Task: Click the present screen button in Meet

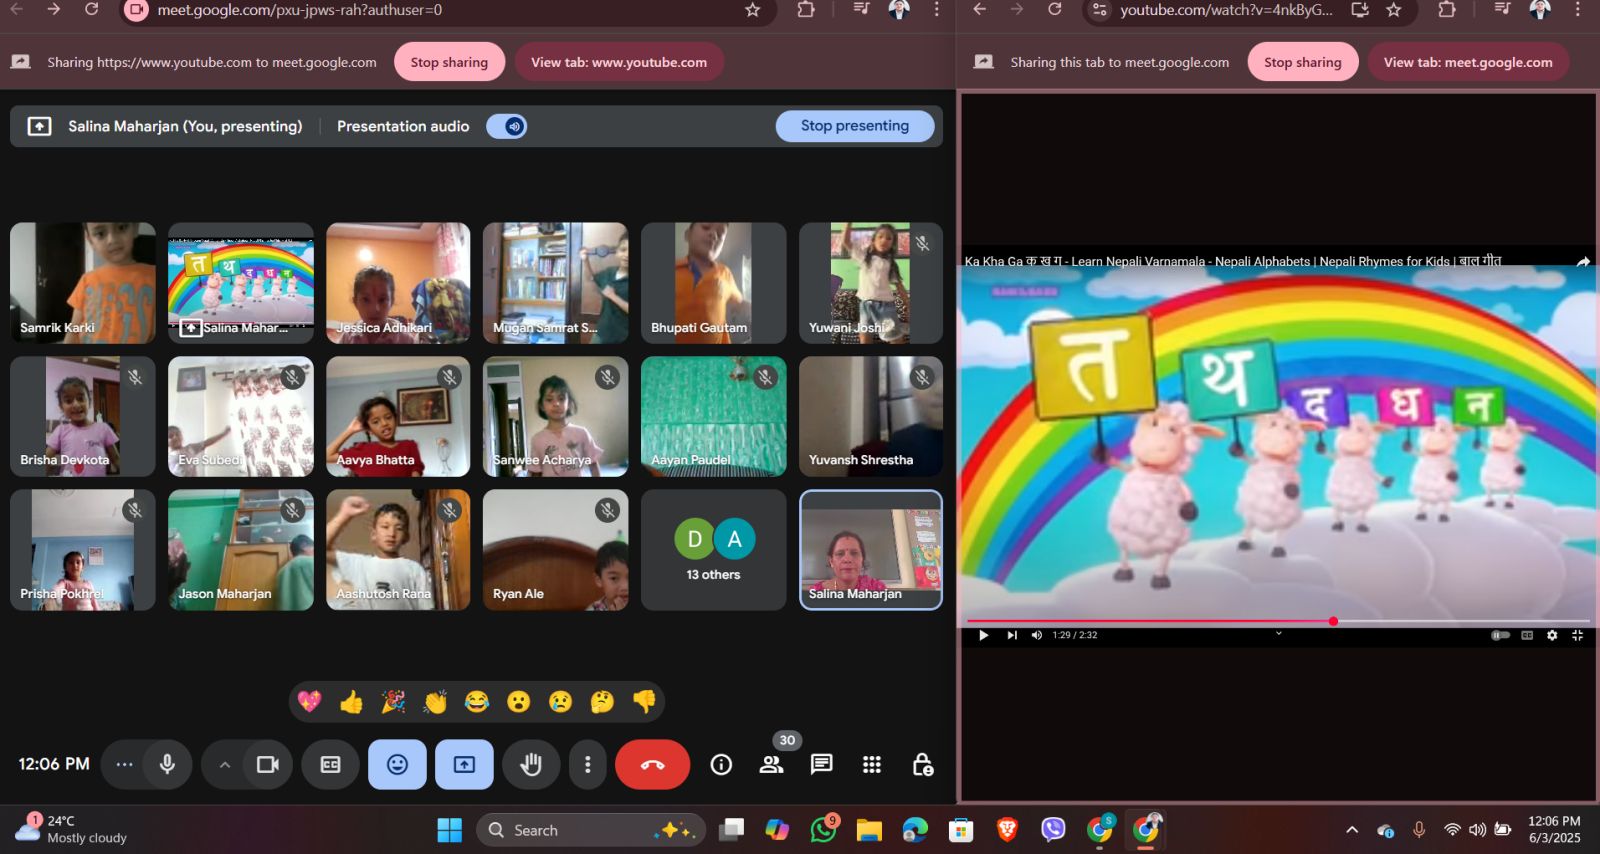Action: tap(464, 765)
